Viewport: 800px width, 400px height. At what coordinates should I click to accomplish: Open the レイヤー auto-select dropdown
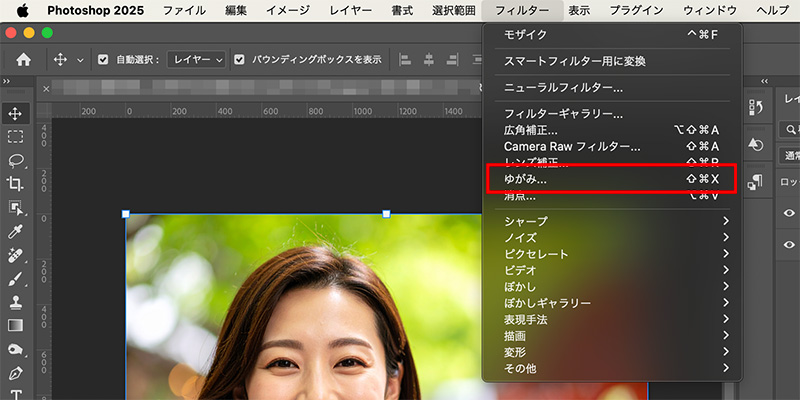click(196, 60)
